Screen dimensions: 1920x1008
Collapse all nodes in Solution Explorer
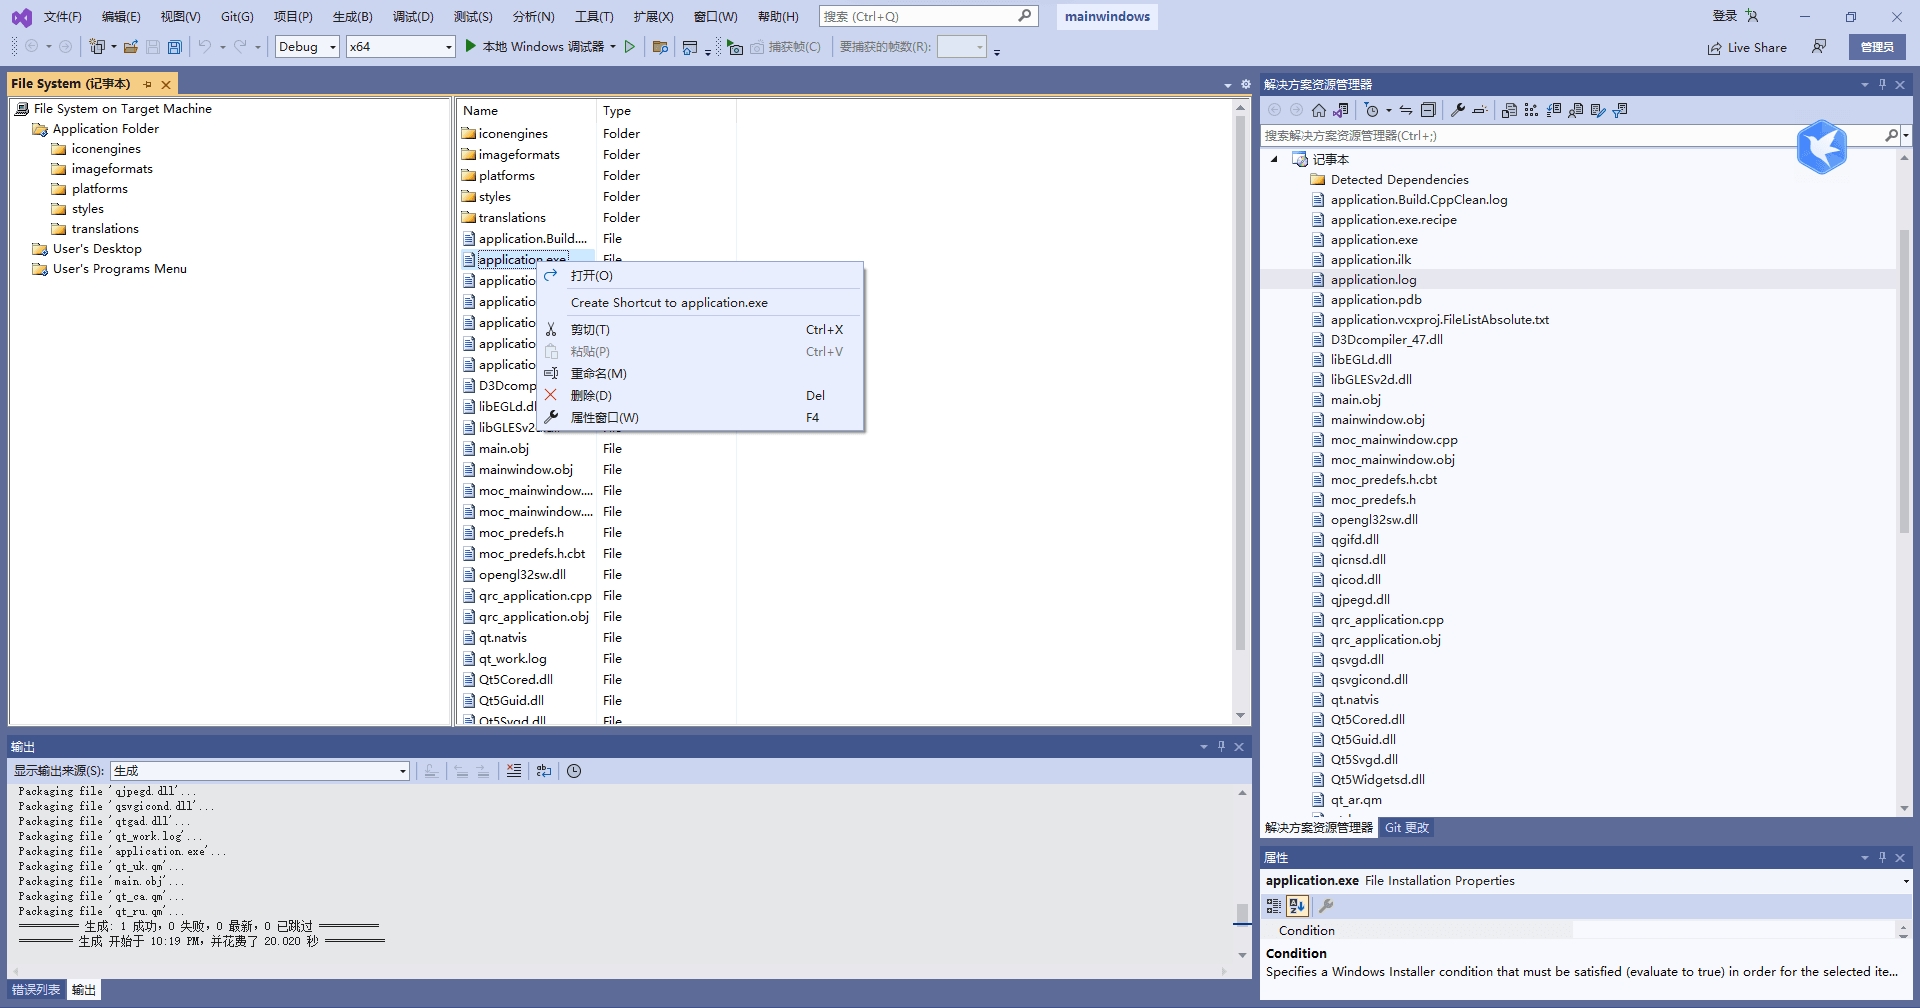1428,110
